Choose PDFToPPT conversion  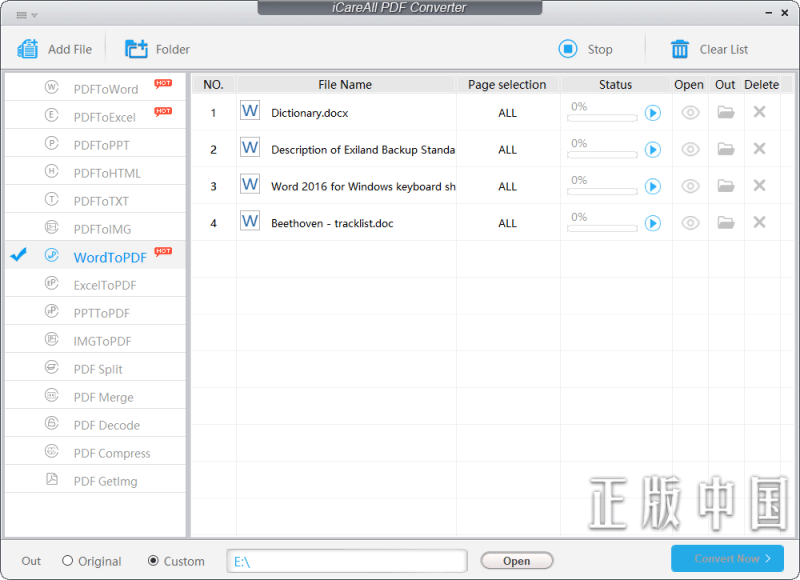tap(95, 143)
